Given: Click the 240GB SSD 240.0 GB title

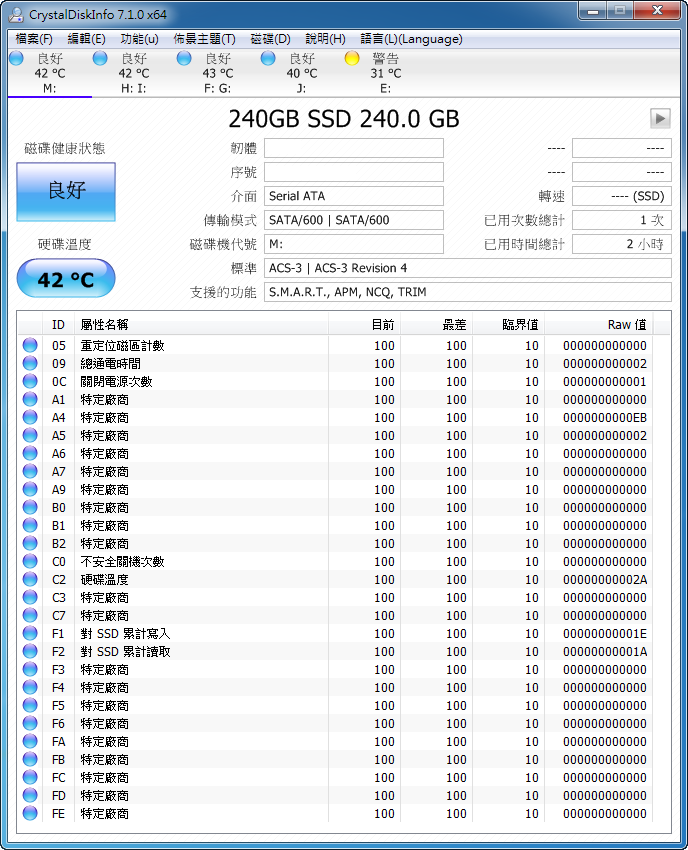Looking at the screenshot, I should click(344, 119).
